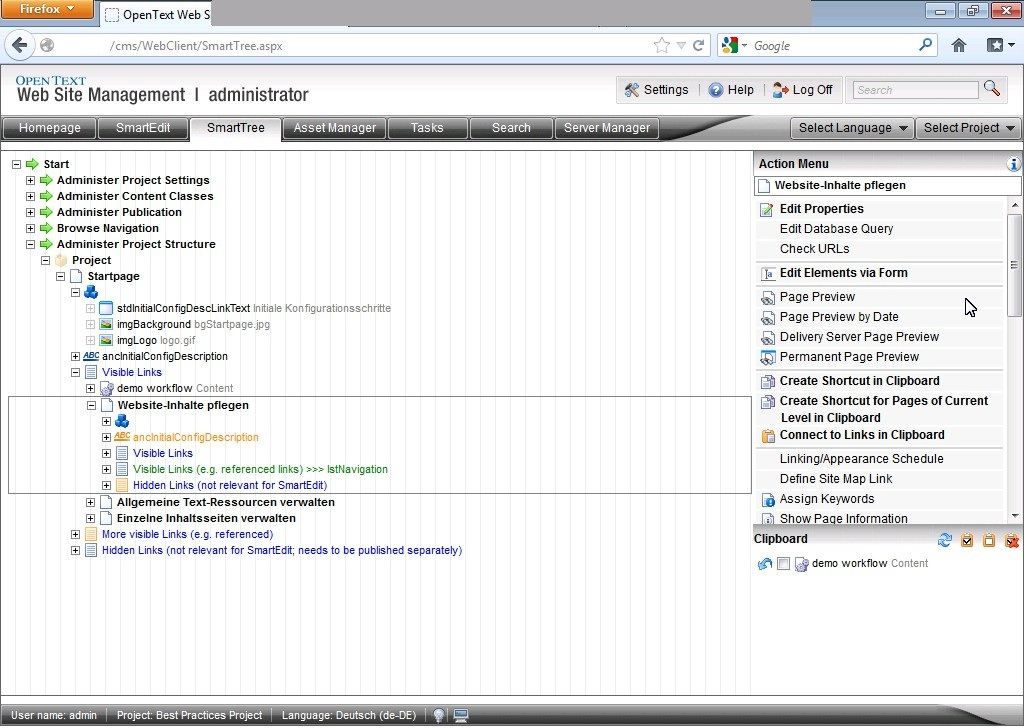Expand the Administer Publication node
1024x728 pixels.
pyautogui.click(x=30, y=212)
